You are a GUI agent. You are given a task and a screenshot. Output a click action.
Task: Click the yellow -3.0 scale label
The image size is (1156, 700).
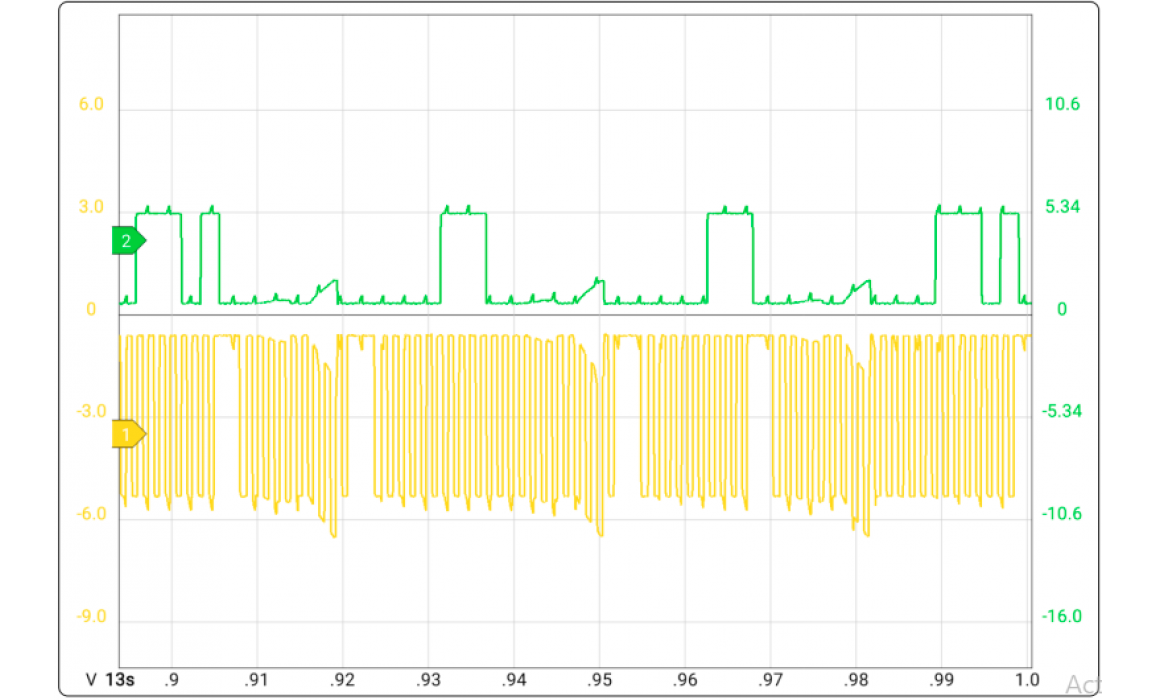pyautogui.click(x=91, y=412)
